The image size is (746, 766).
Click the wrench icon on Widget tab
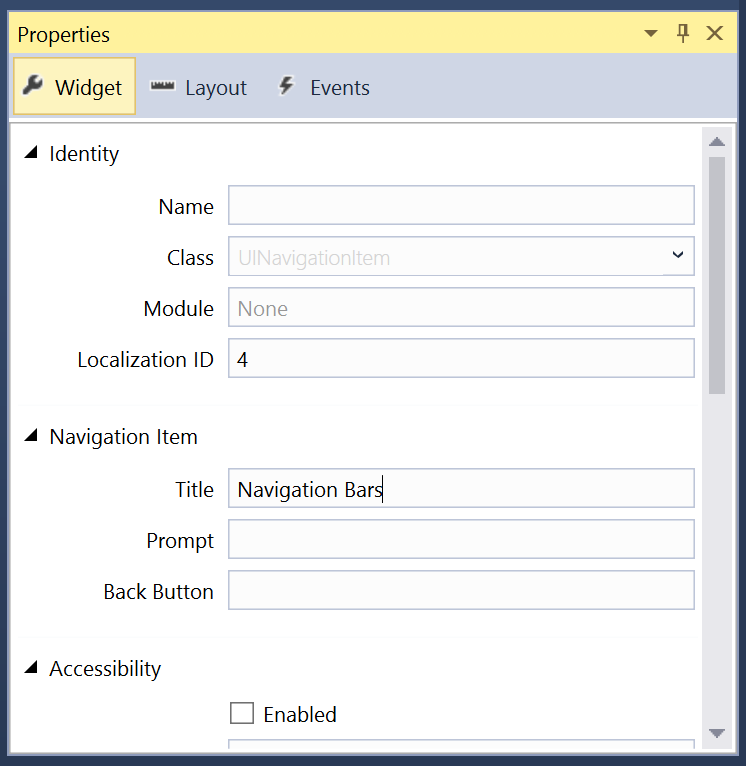[33, 86]
